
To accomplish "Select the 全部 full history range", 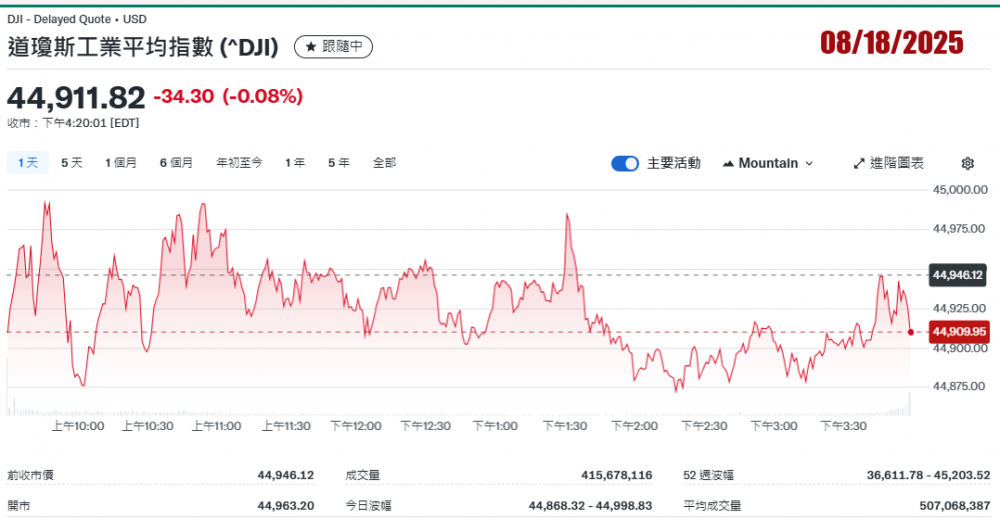I will pyautogui.click(x=384, y=163).
